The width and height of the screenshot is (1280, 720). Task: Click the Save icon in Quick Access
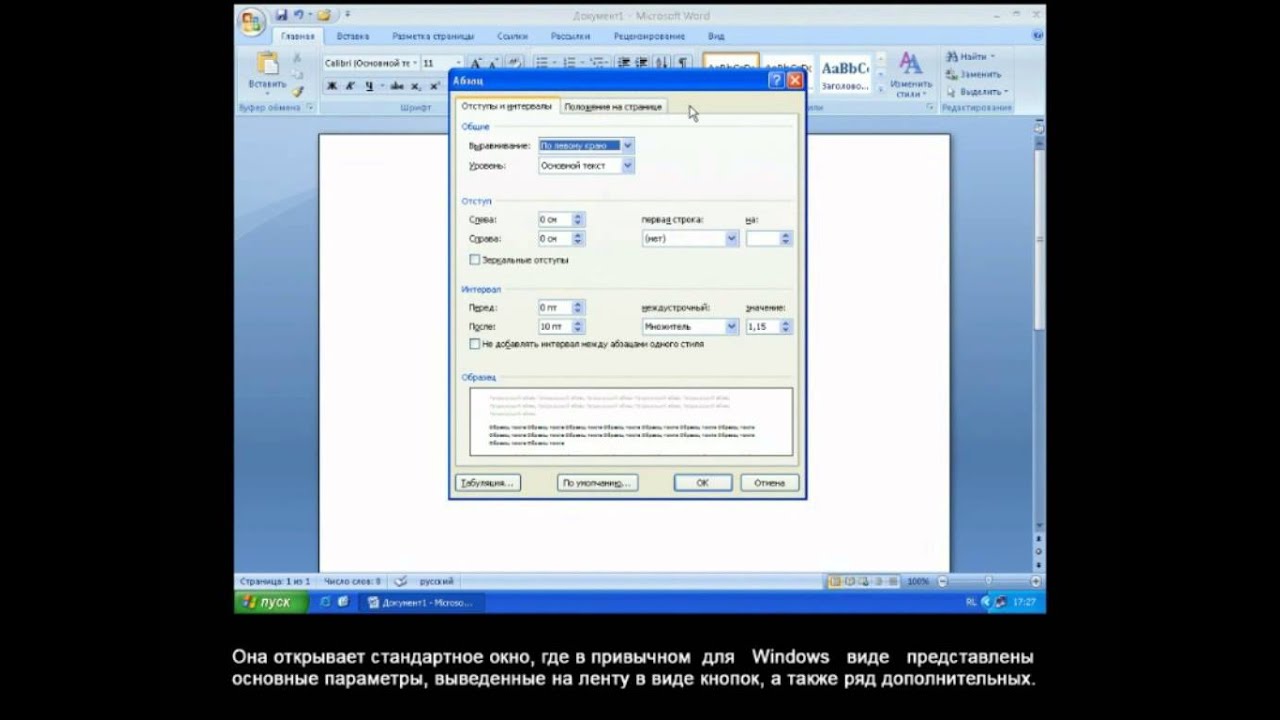(281, 15)
